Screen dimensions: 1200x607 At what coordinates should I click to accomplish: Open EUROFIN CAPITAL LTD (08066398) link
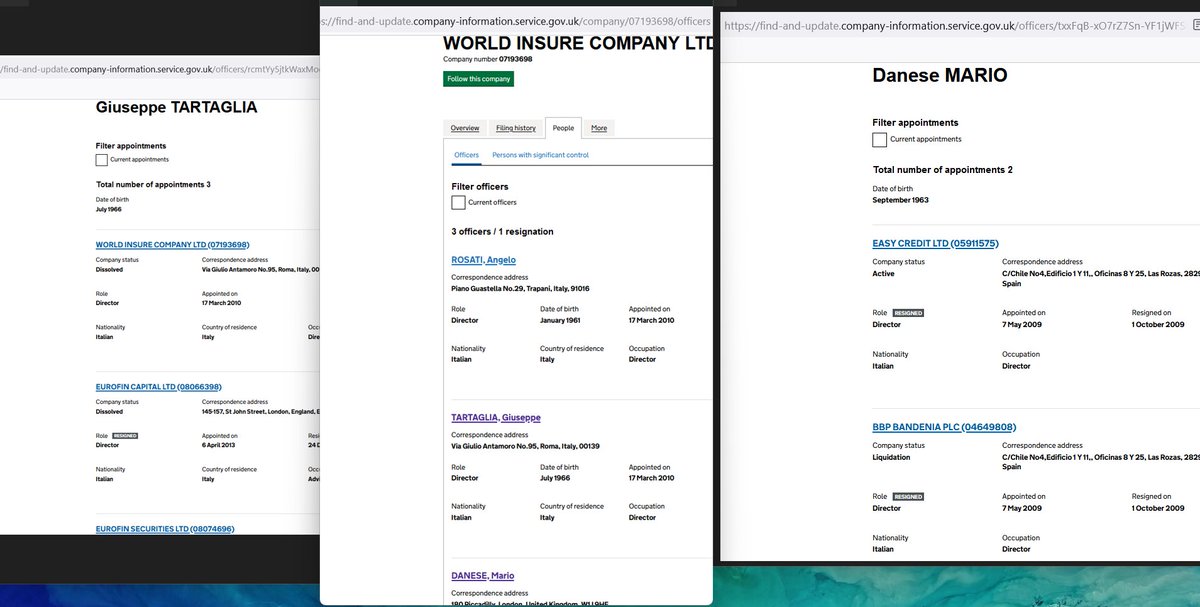pos(158,387)
